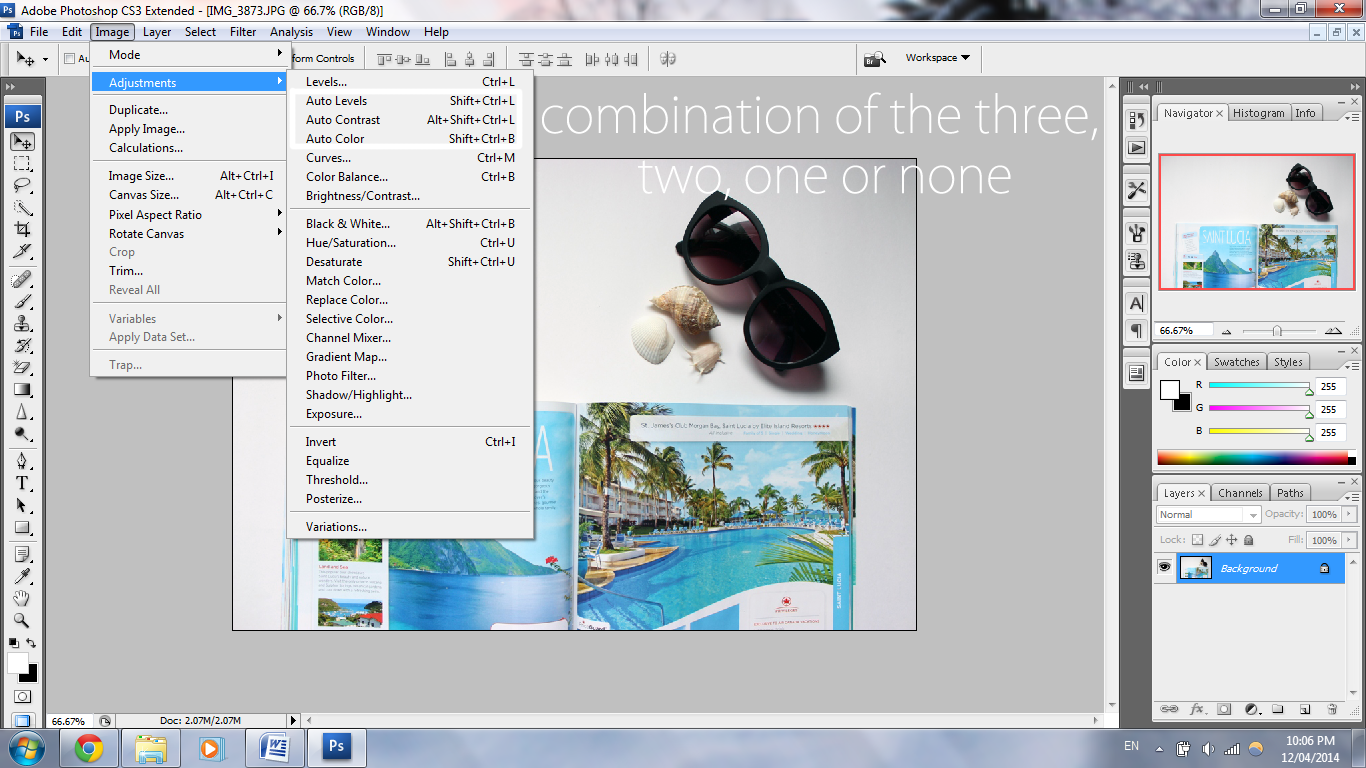
Task: Add a layer mask in Layers panel
Action: (1224, 709)
